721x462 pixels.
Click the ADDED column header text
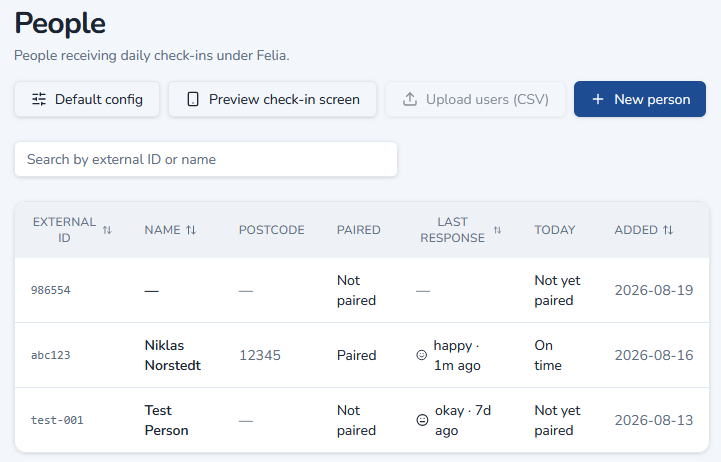(x=636, y=230)
